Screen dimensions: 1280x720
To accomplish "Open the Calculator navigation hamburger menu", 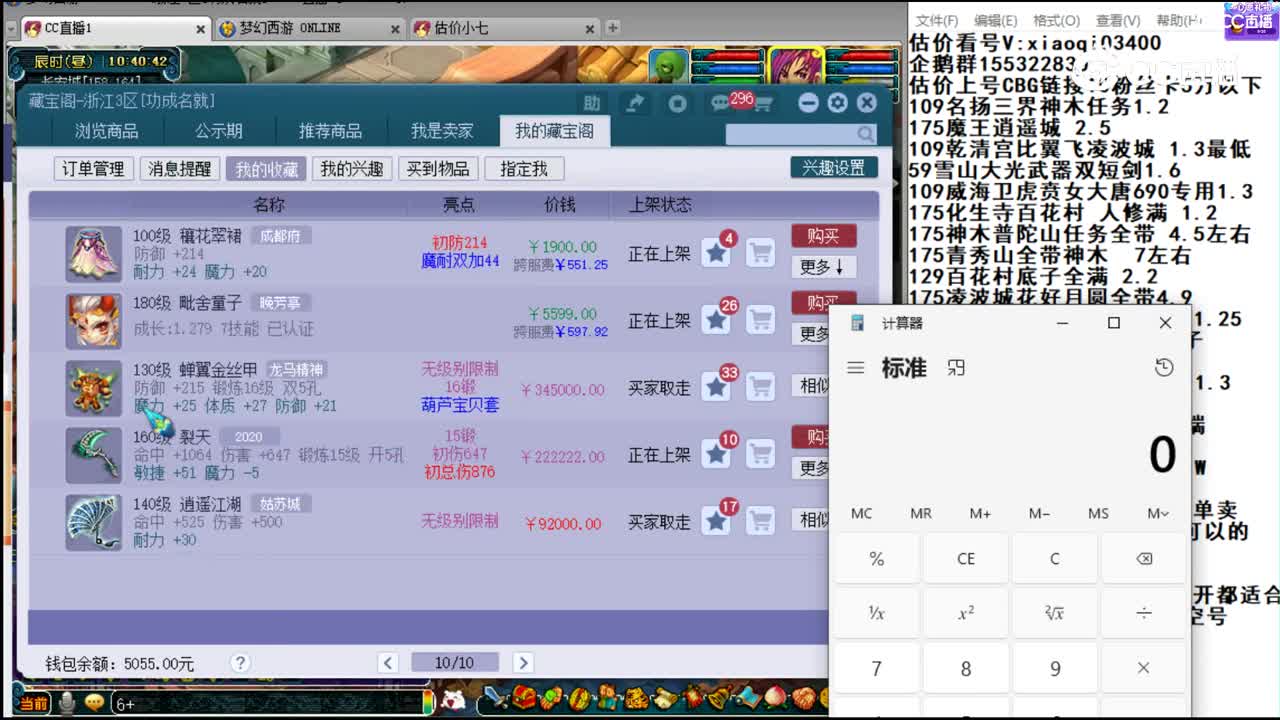I will [856, 367].
